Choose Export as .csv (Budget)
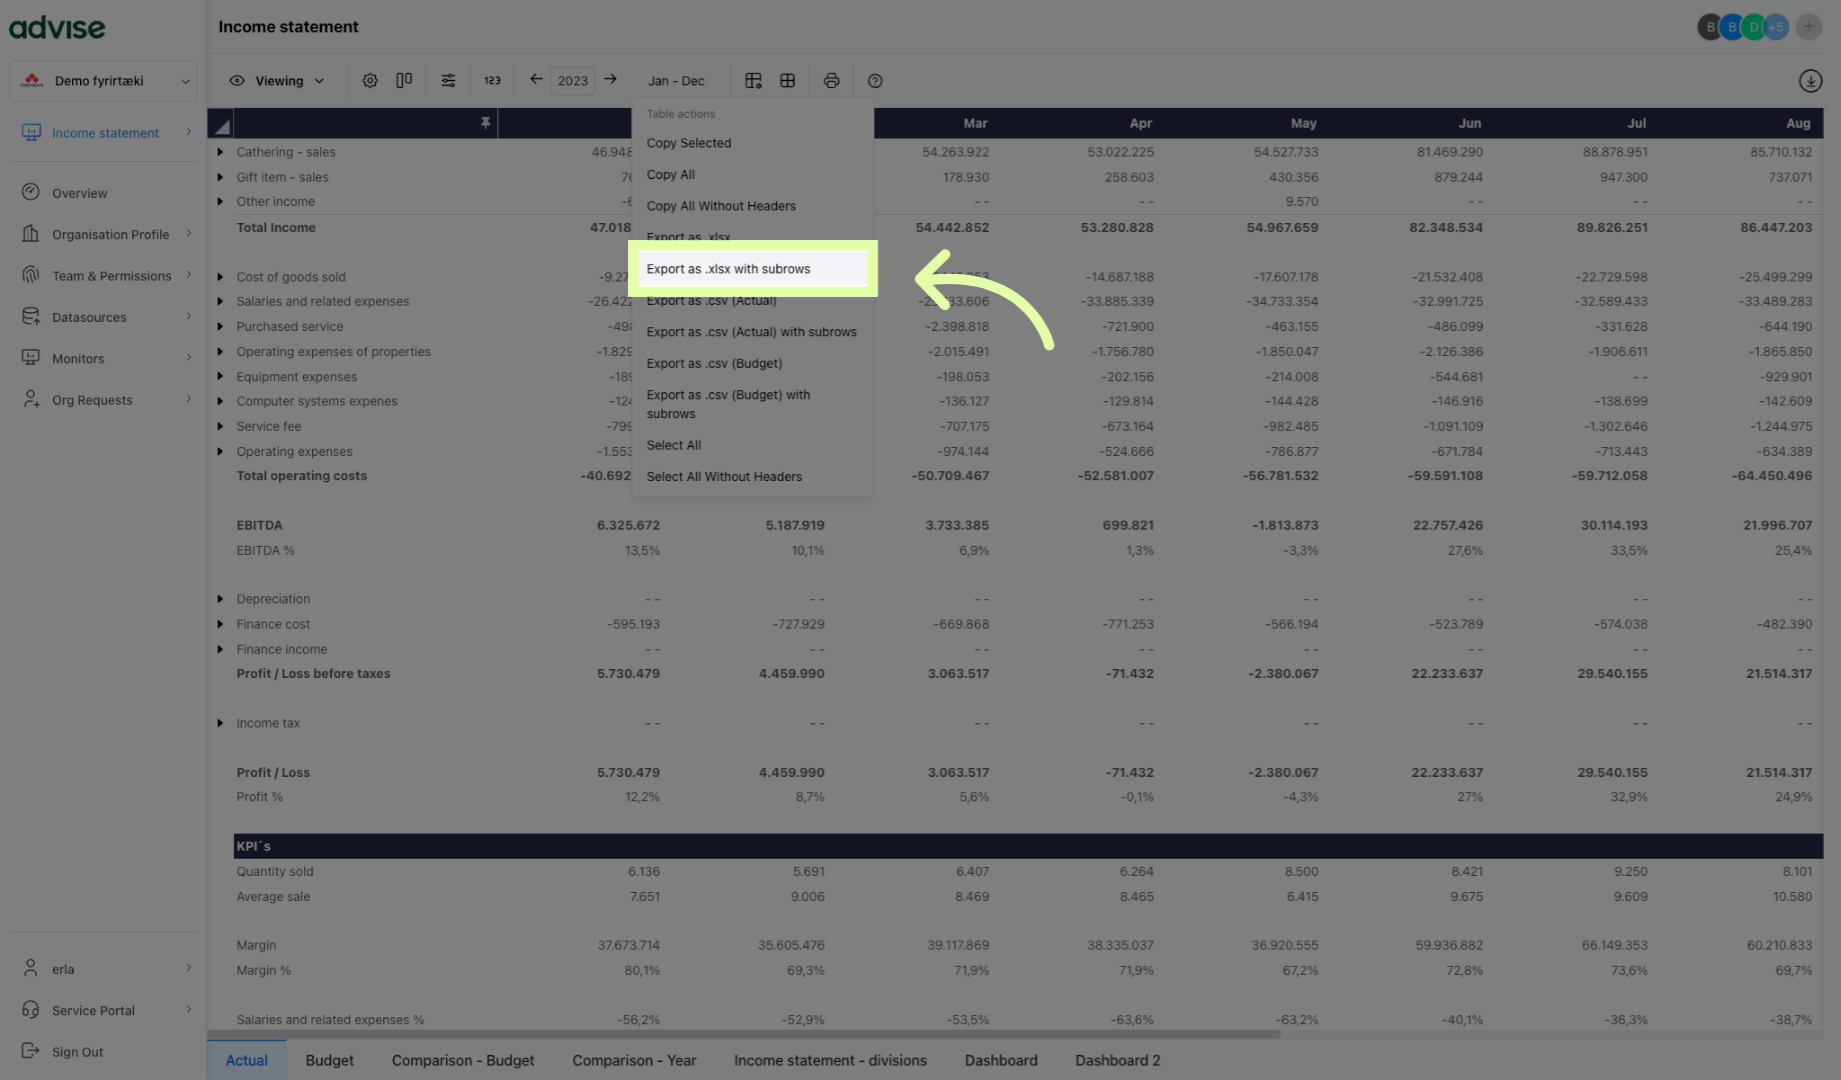1841x1080 pixels. click(714, 363)
